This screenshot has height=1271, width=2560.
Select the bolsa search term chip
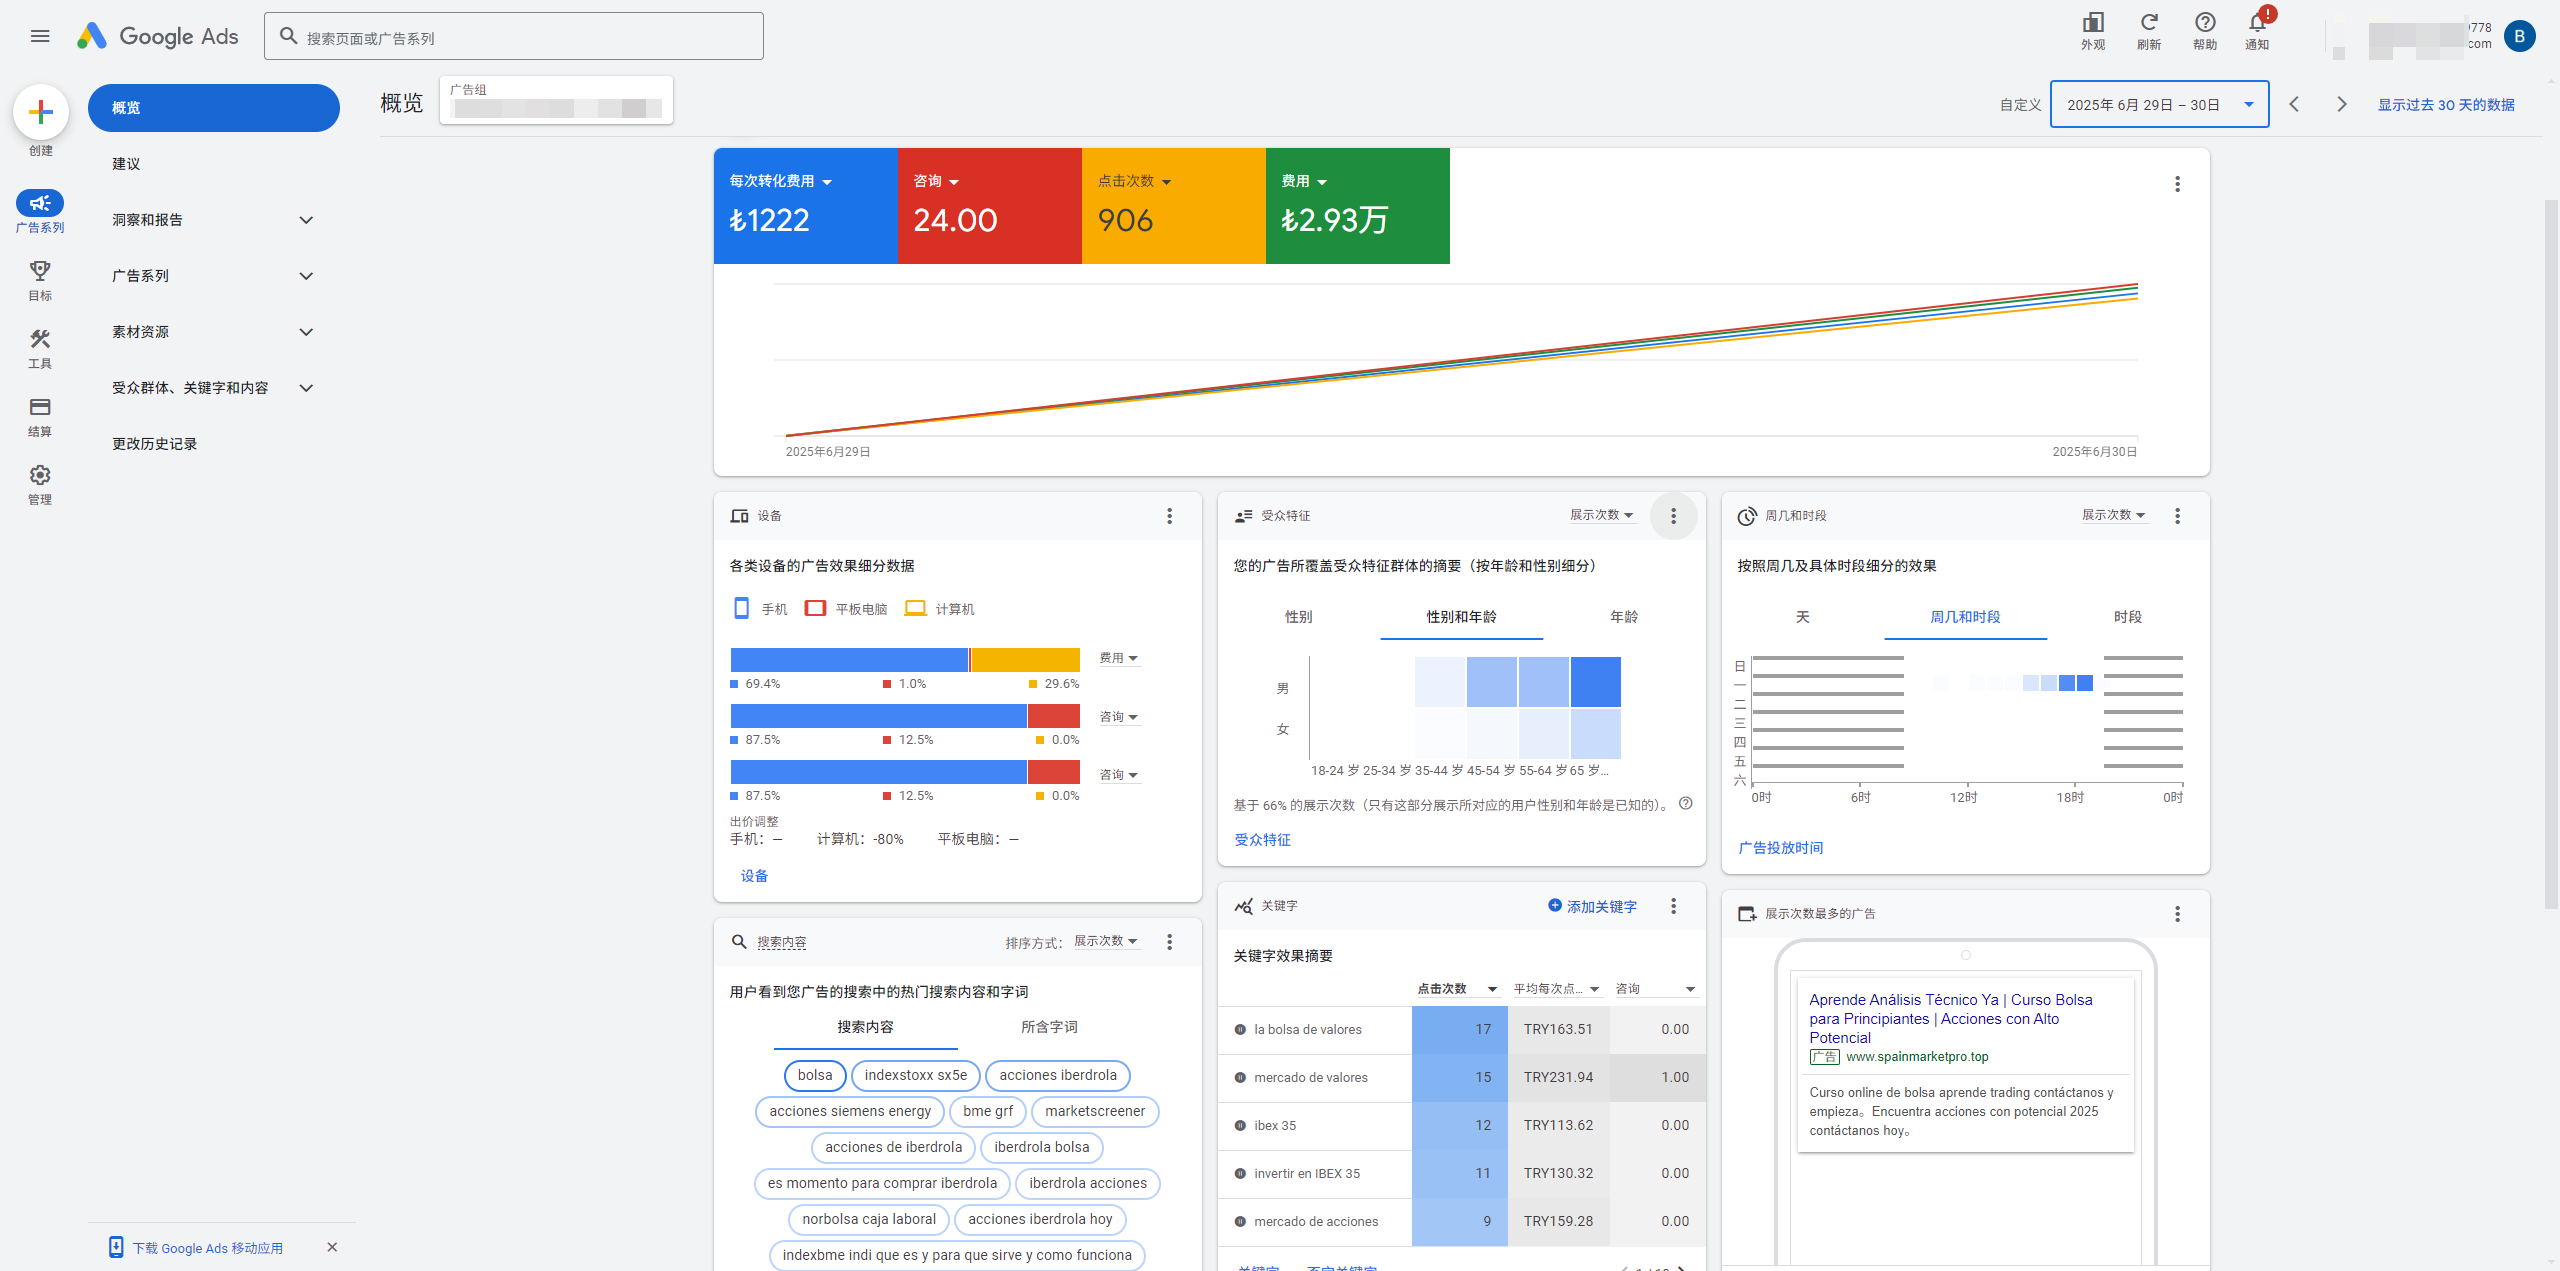814,1075
